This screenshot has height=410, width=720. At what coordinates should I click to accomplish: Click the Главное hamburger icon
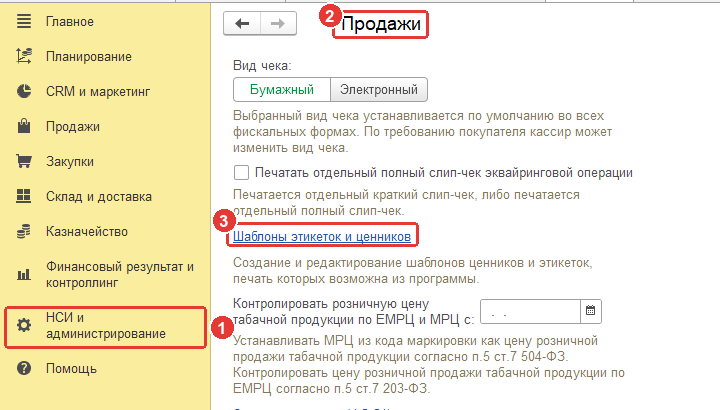click(x=24, y=21)
